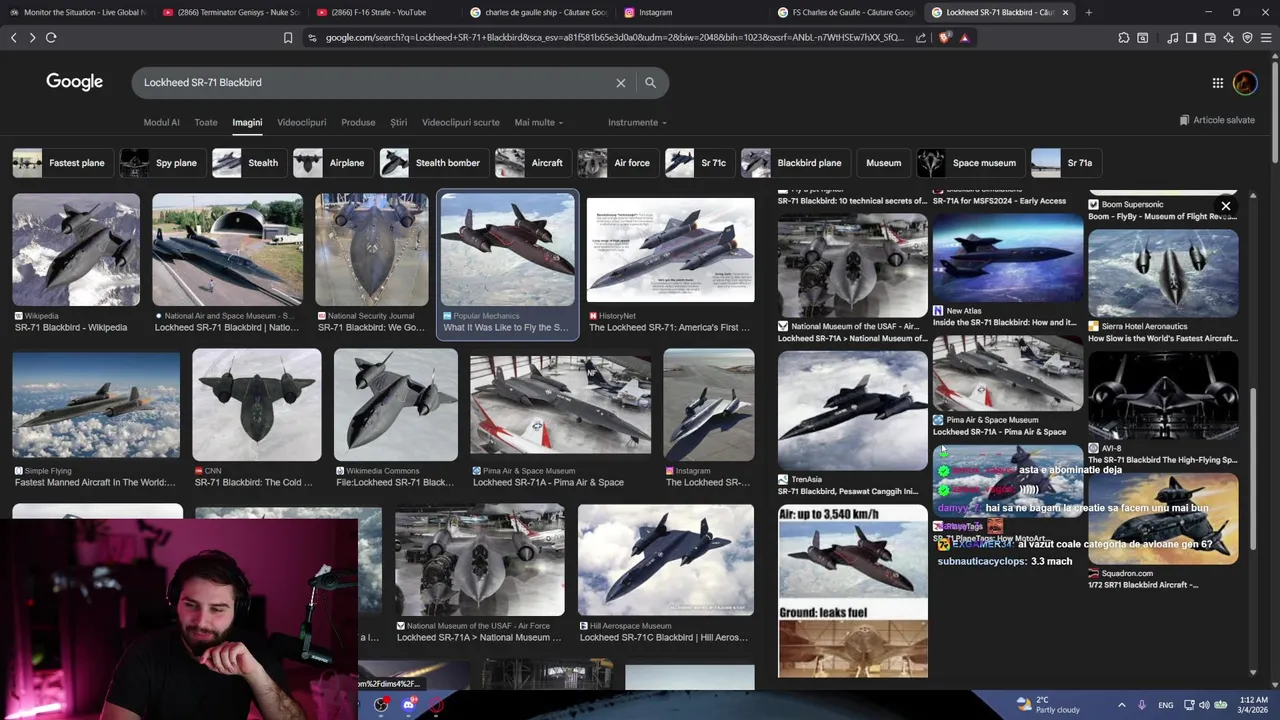Open the HistoryNet SR-71 diagram image
1280x720 pixels.
pyautogui.click(x=671, y=250)
